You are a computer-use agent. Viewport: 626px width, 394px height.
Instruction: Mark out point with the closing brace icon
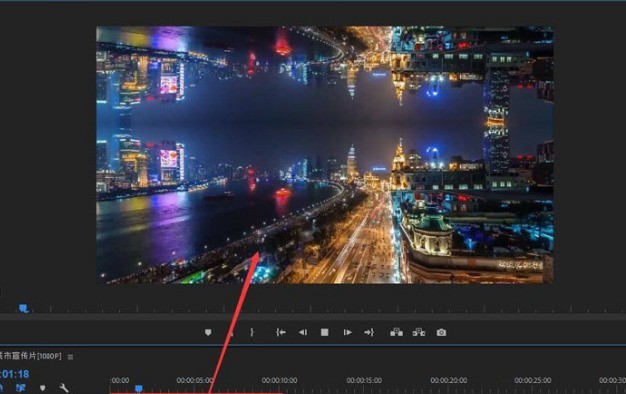click(x=252, y=332)
